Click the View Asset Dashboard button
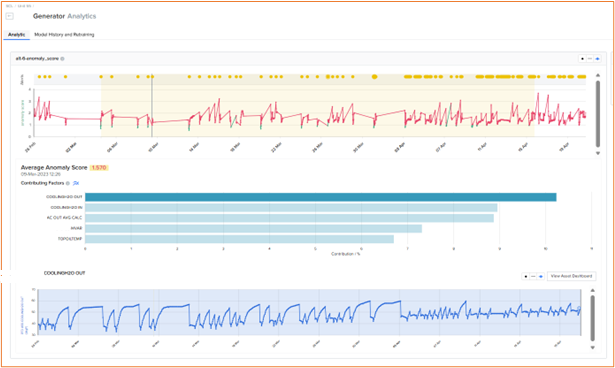 [571, 276]
